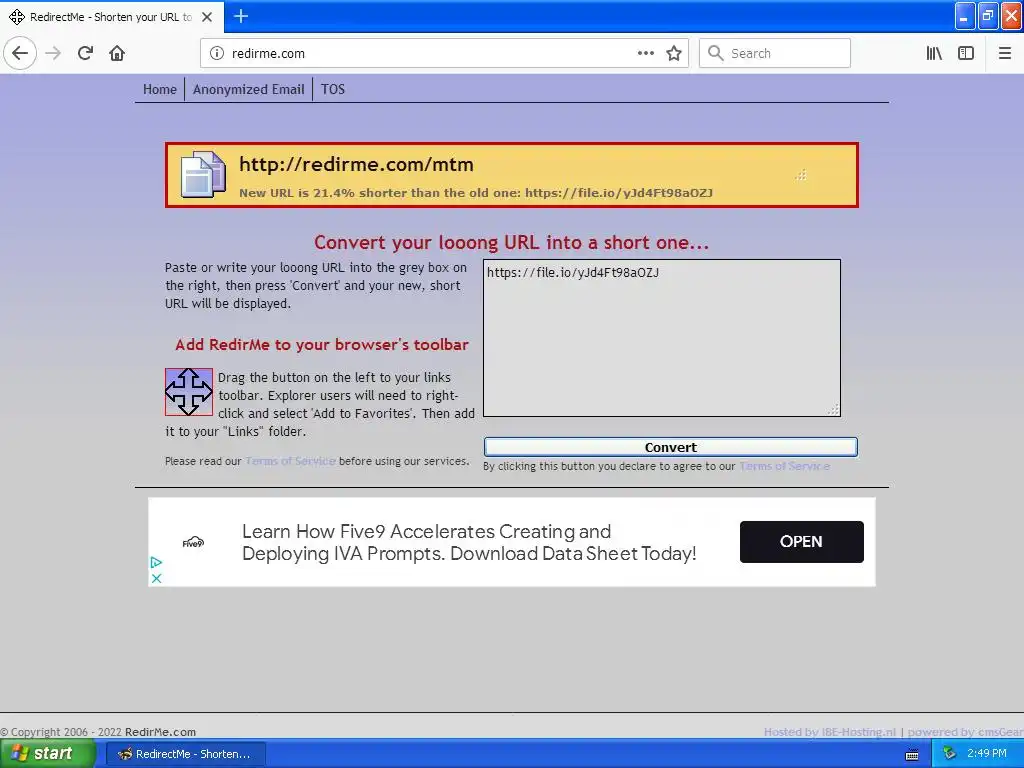Click the Five9 logo in the ad

pyautogui.click(x=193, y=542)
